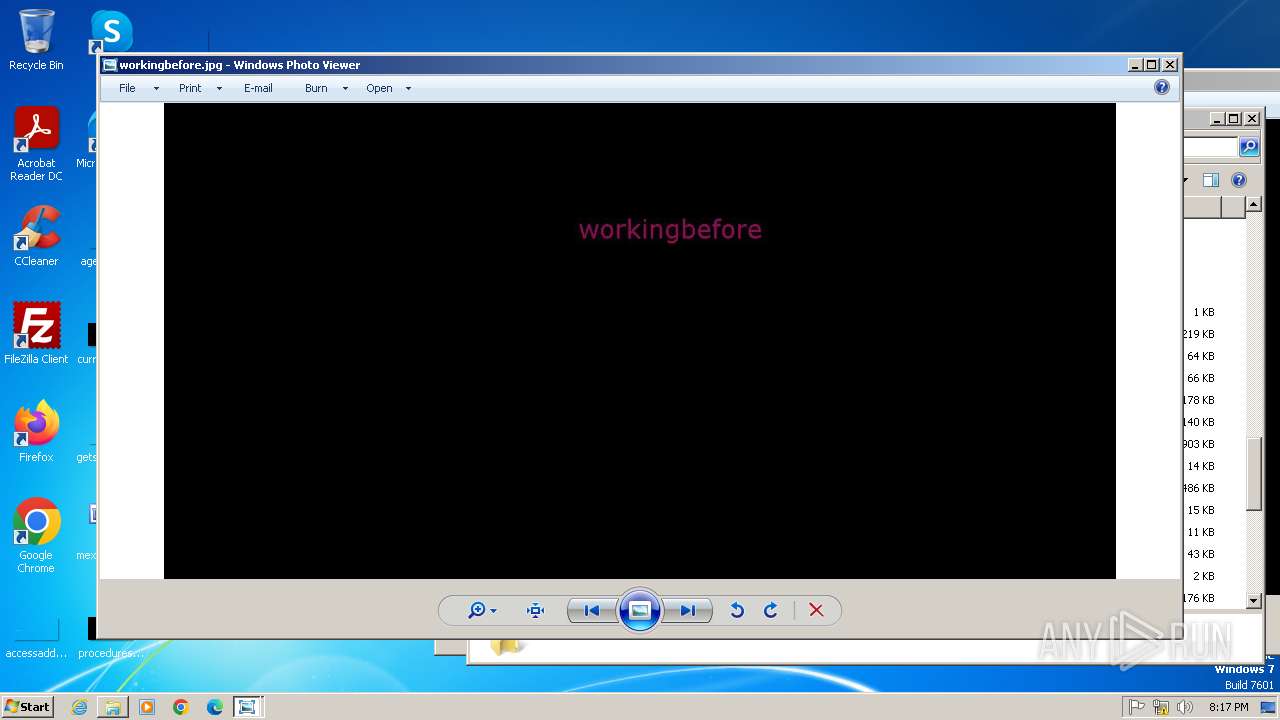Expand the Print dropdown arrow
This screenshot has width=1280, height=720.
[x=219, y=89]
